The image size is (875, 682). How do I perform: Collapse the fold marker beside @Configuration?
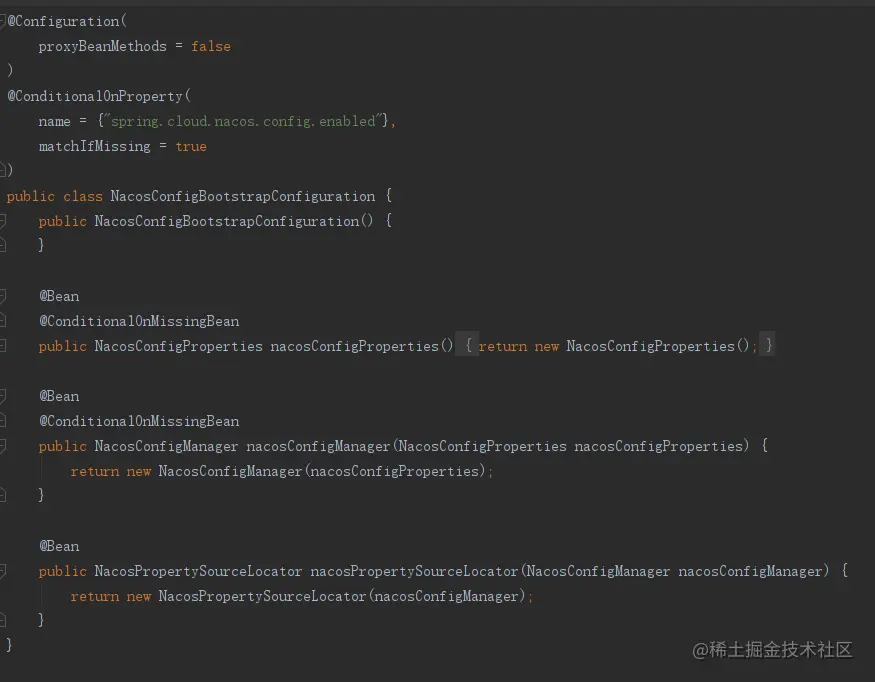[2, 21]
